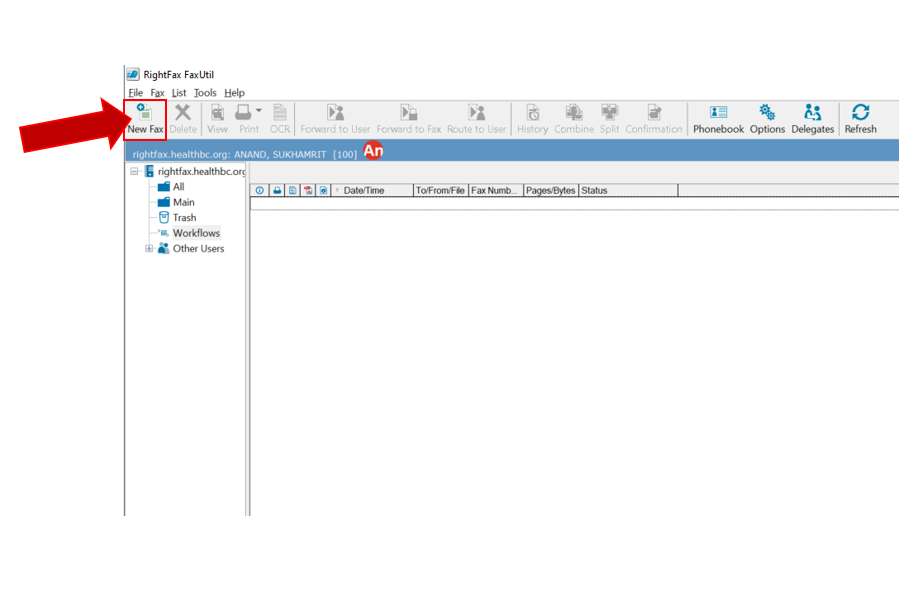Expand the Other Users node
This screenshot has height=597, width=899.
click(148, 248)
